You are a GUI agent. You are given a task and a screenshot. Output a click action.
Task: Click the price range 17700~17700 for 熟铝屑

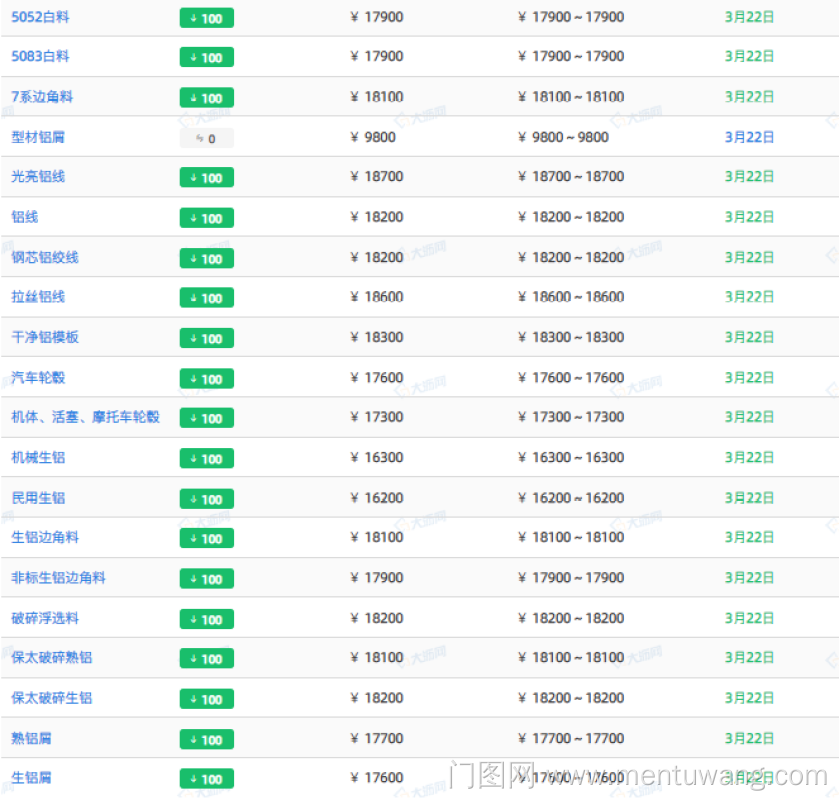click(571, 739)
